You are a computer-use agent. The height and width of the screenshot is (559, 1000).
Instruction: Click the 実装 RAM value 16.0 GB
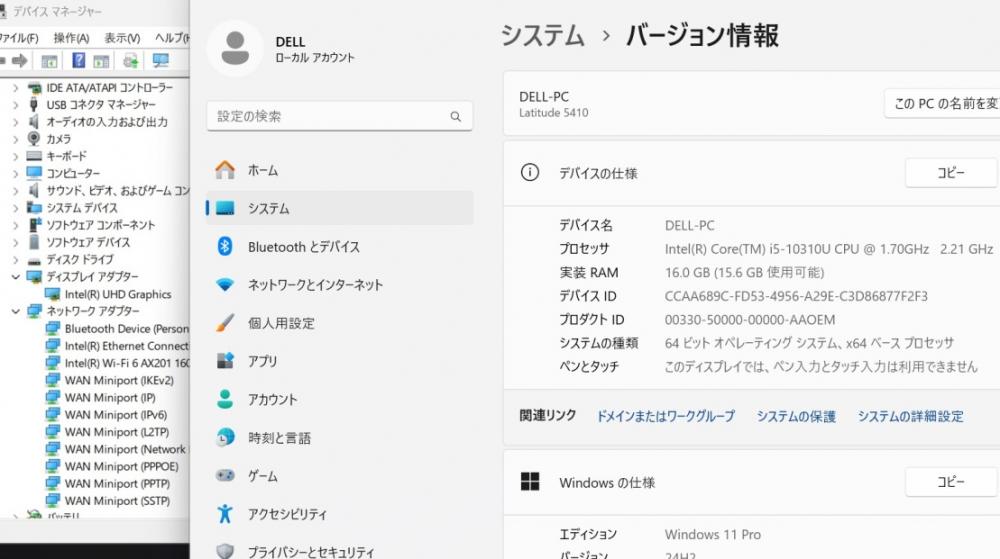coord(744,272)
